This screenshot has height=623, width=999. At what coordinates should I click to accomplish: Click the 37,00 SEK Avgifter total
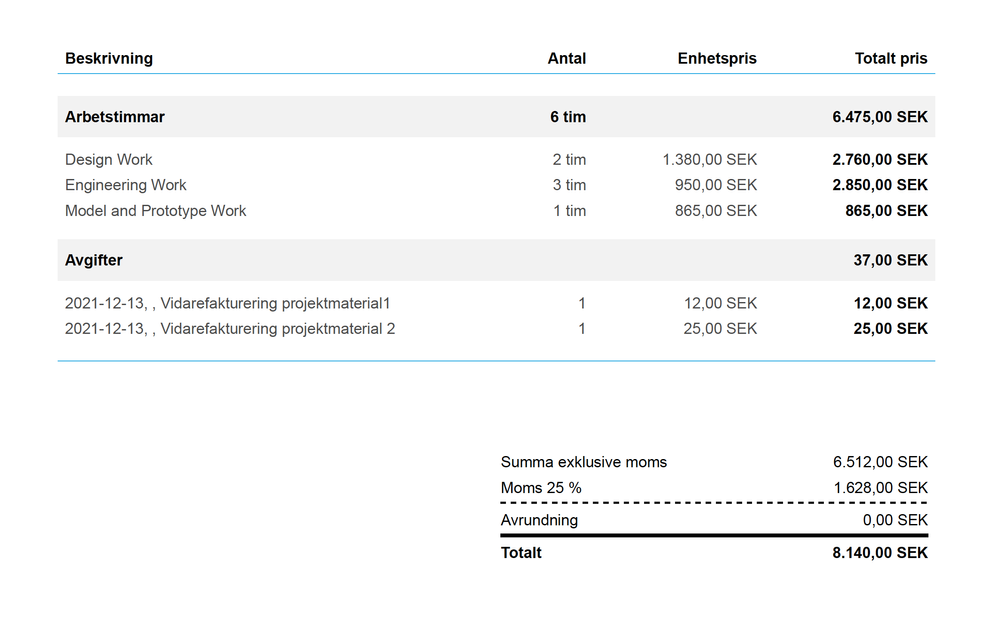(891, 260)
